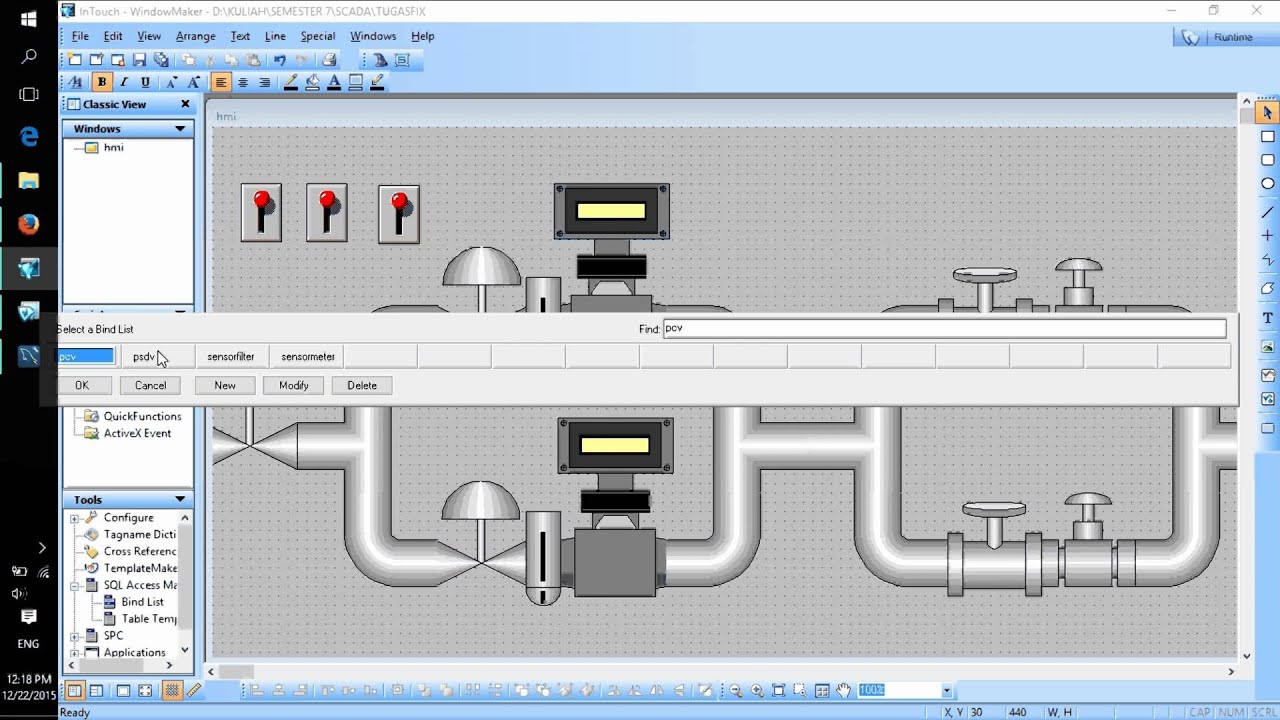Open Firefox from the Windows taskbar
The width and height of the screenshot is (1280, 720).
click(x=28, y=224)
